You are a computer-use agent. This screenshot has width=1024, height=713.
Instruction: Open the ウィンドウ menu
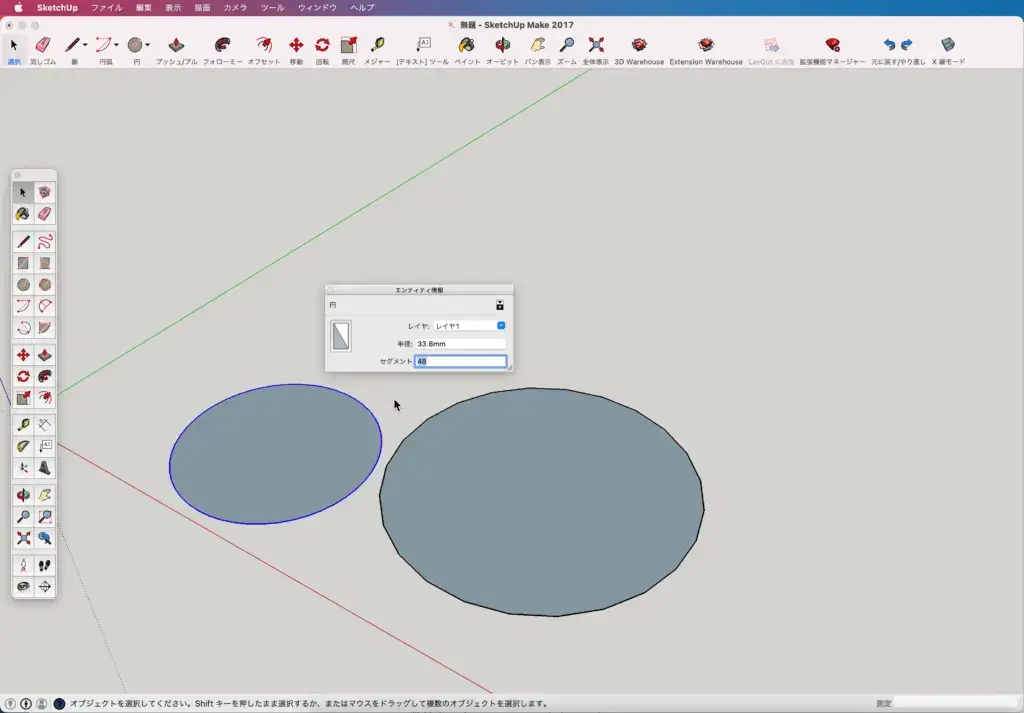coord(317,8)
